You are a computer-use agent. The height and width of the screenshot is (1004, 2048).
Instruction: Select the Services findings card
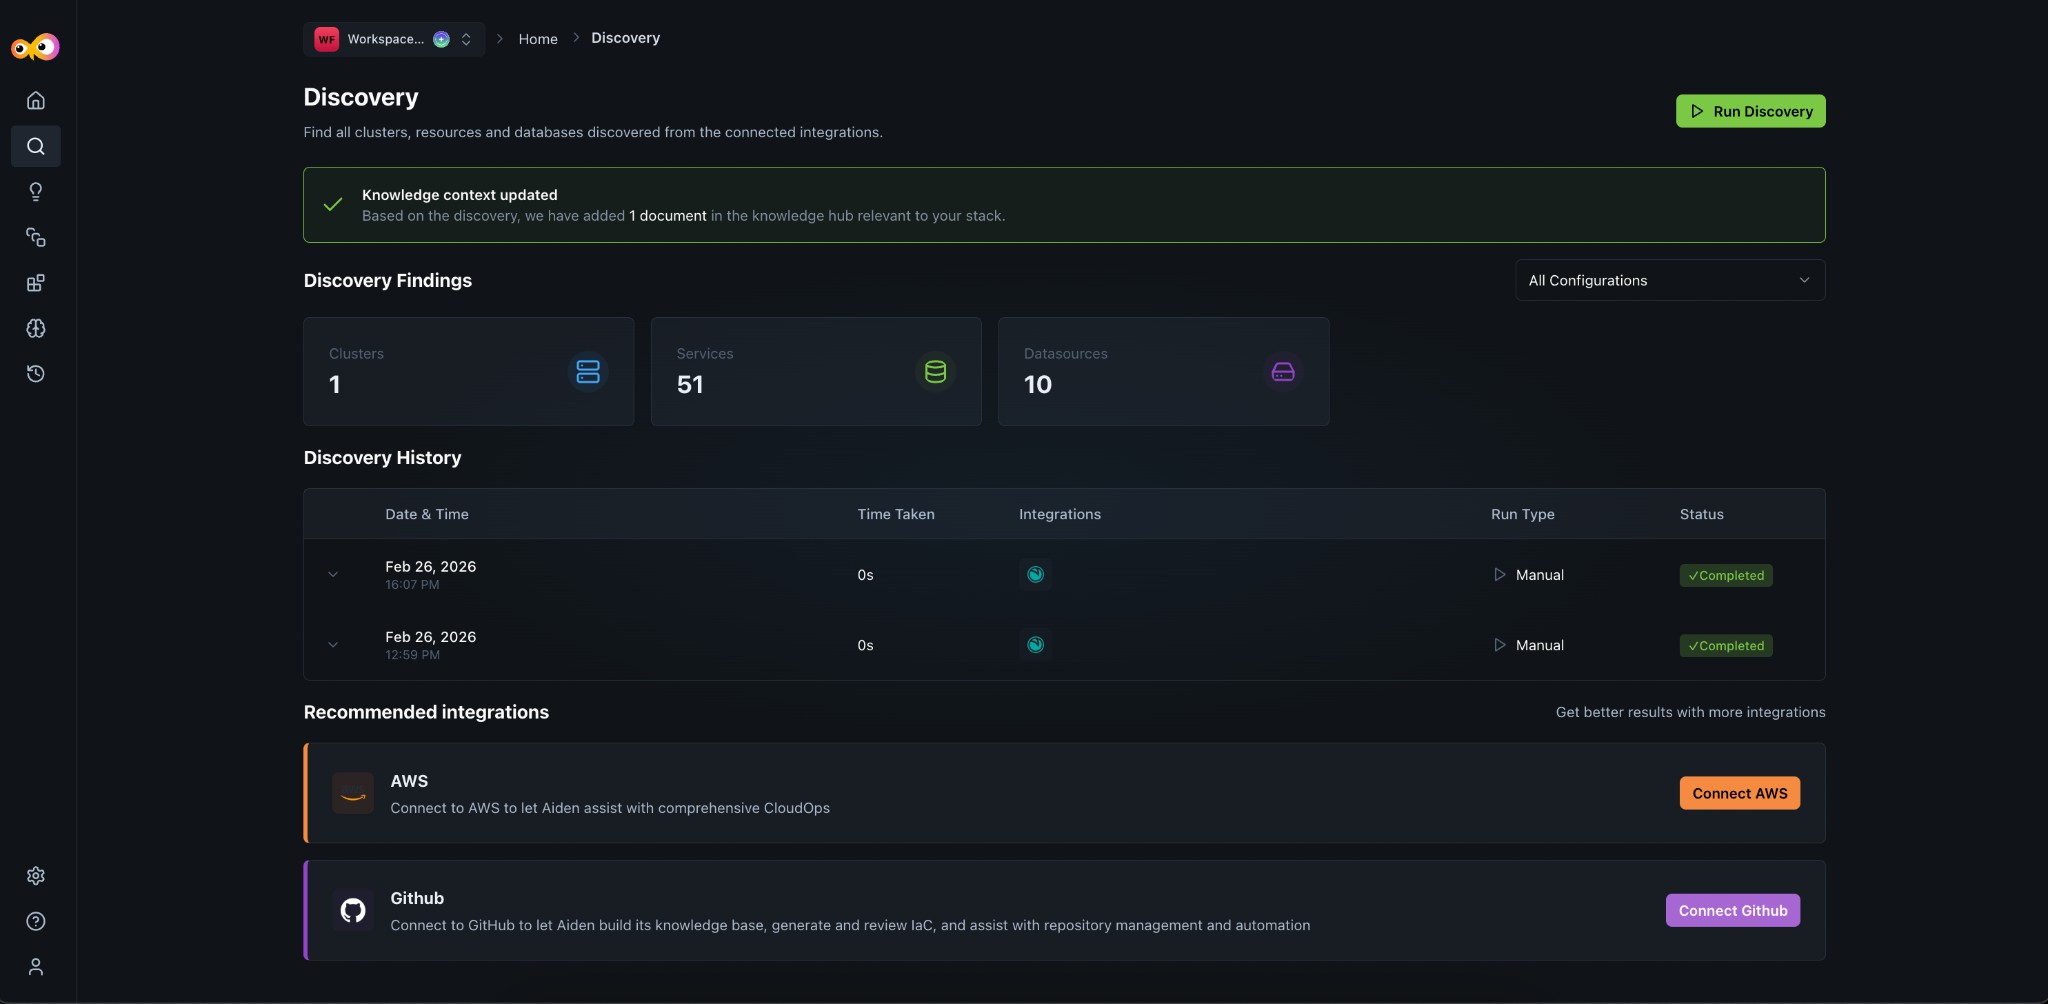click(816, 371)
